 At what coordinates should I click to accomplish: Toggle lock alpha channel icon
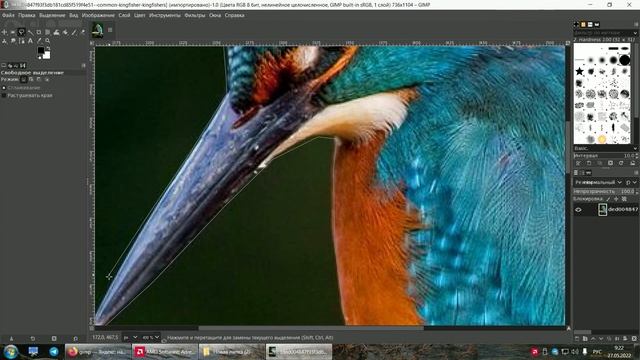(624, 199)
